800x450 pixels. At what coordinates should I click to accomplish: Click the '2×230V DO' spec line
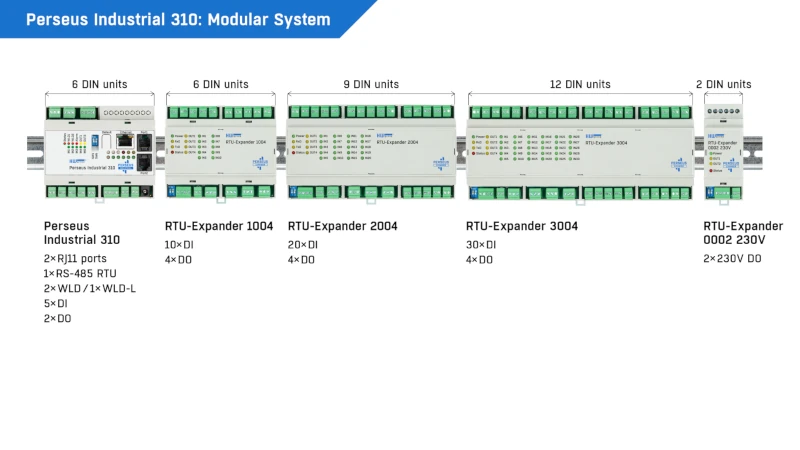732,259
